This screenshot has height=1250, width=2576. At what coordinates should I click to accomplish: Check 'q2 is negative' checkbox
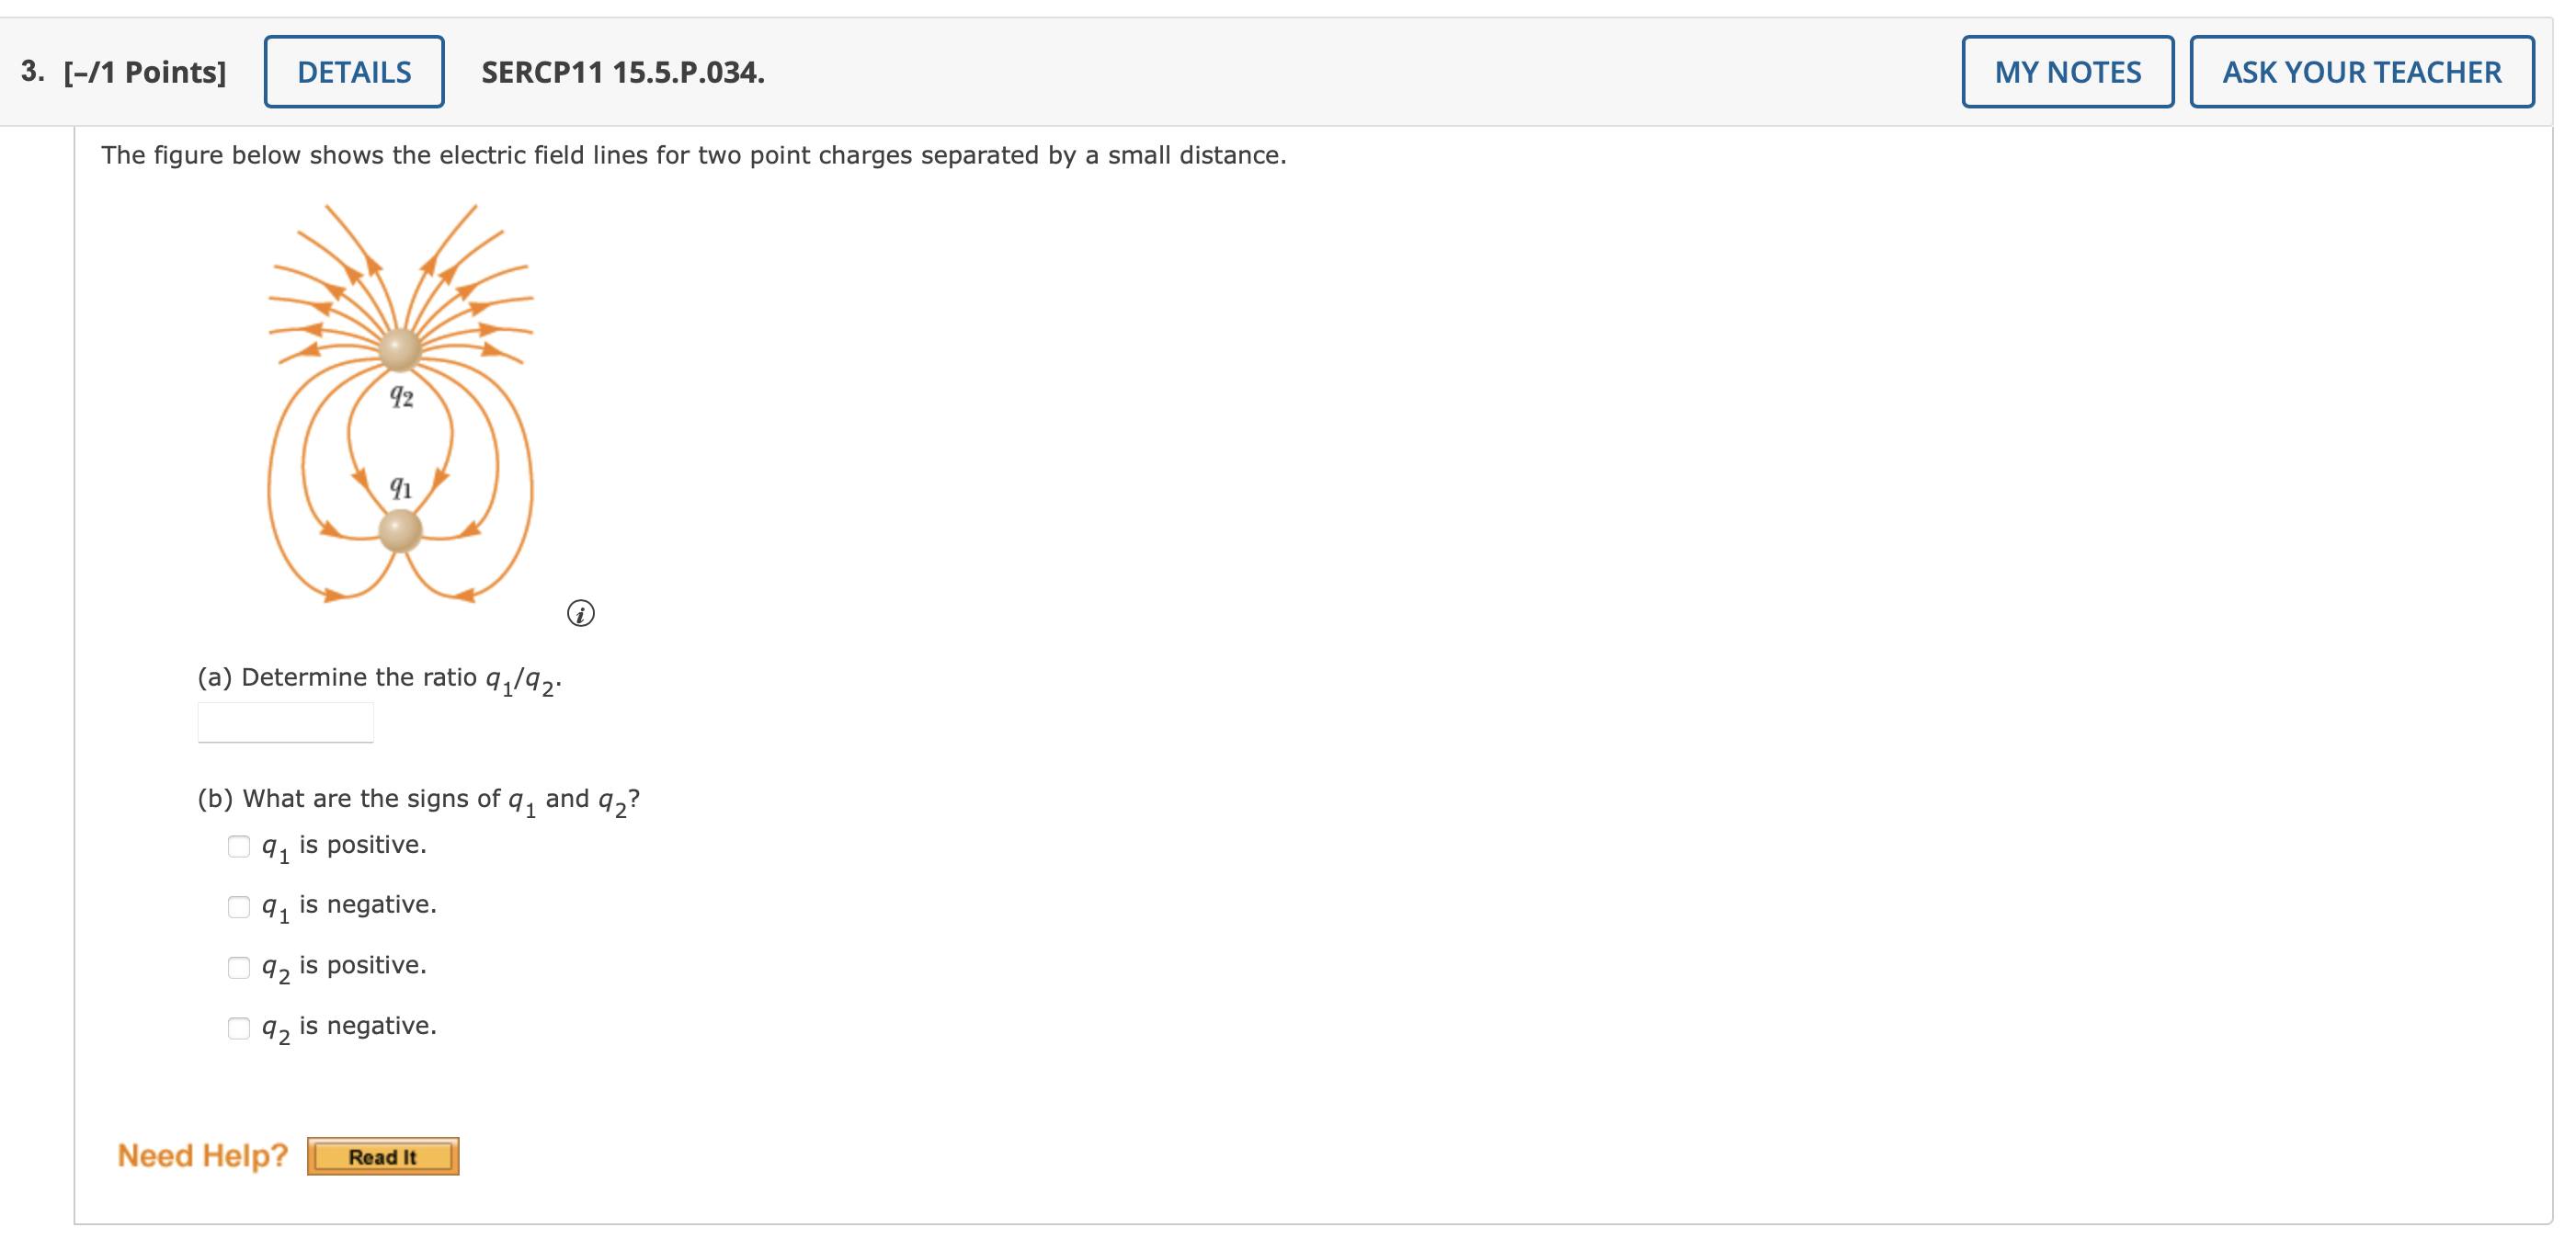click(x=239, y=1027)
